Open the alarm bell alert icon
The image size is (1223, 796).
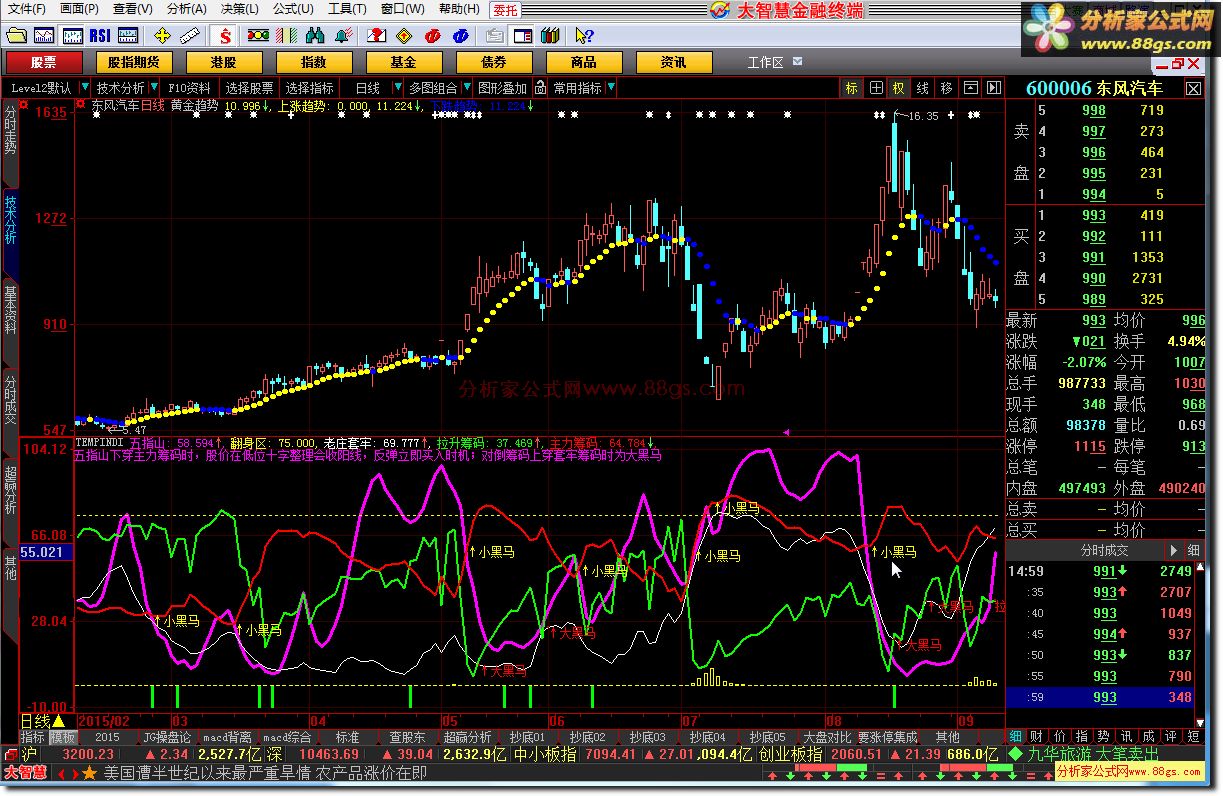[345, 36]
